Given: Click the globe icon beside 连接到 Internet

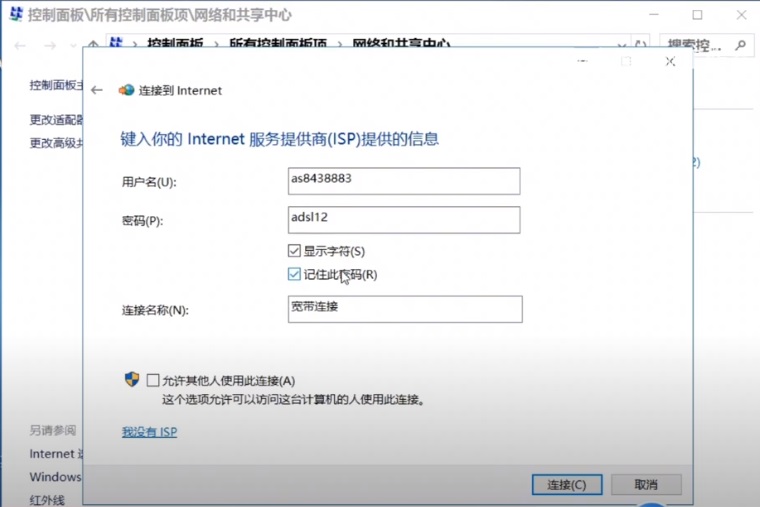Looking at the screenshot, I should coord(127,90).
